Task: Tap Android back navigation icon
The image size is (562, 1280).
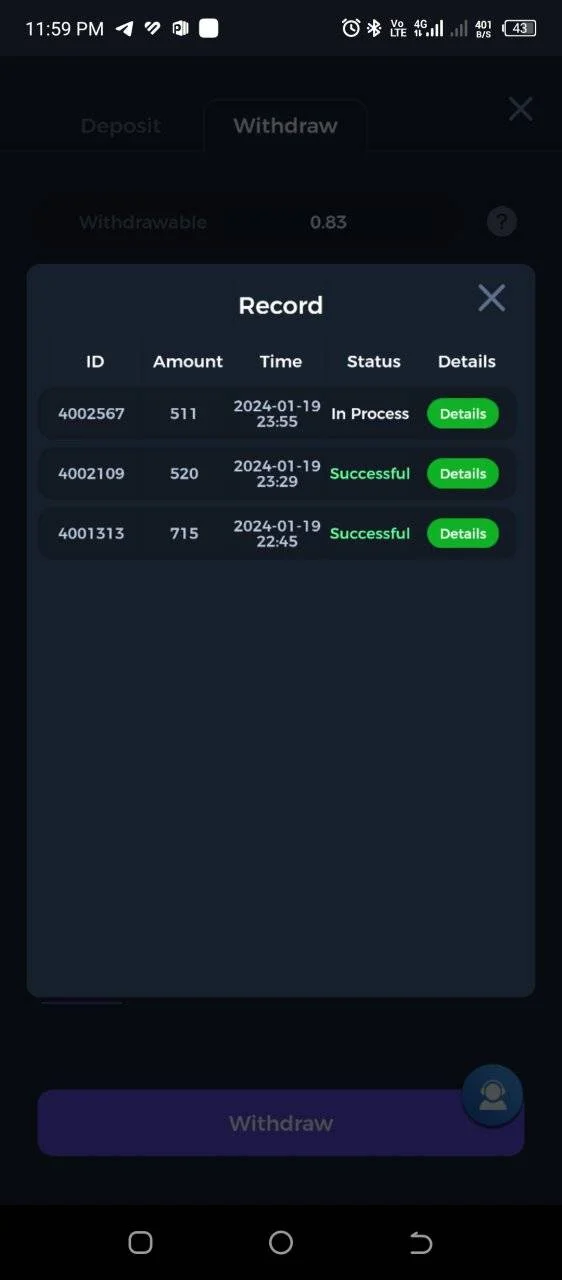Action: click(x=421, y=1242)
